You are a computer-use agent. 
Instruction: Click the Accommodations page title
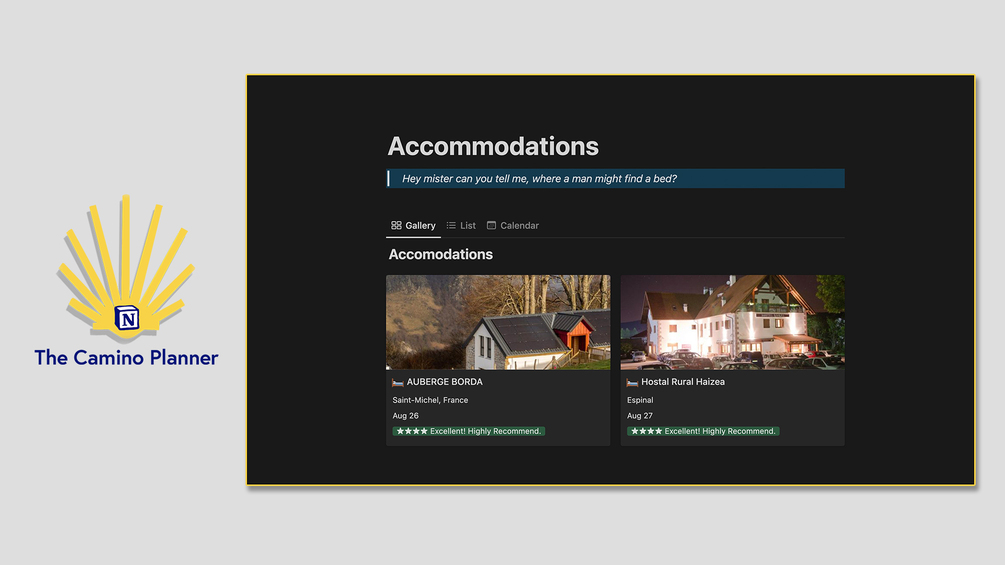pos(493,146)
